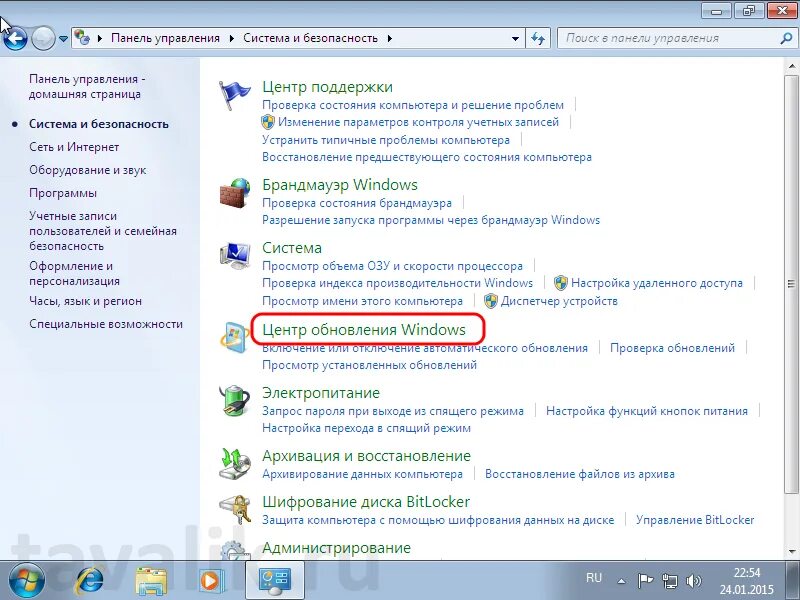Screen dimensions: 800x600
Task: Open Windows Media Player from taskbar
Action: [x=211, y=581]
